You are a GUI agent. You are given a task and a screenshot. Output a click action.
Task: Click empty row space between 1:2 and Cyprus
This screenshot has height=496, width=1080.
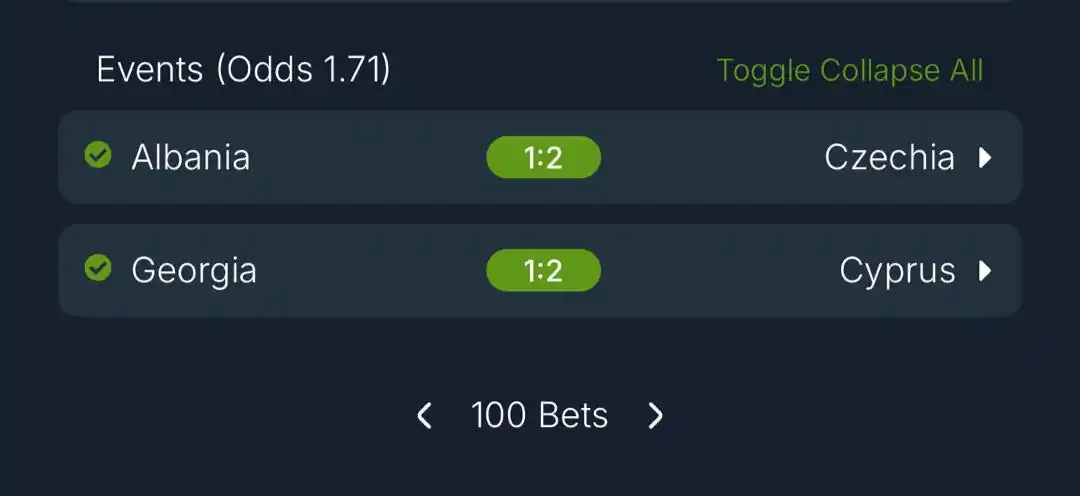pos(720,270)
